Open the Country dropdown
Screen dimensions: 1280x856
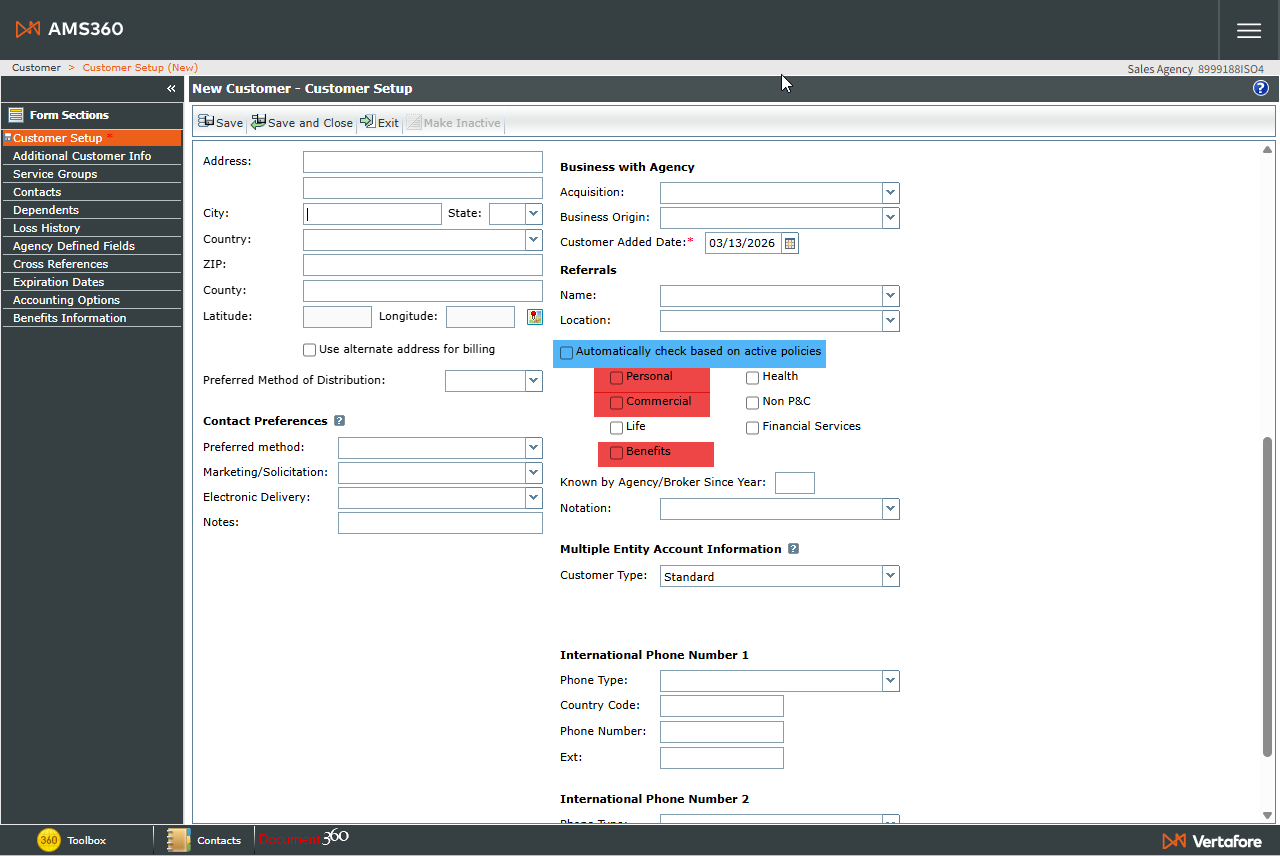click(x=533, y=239)
